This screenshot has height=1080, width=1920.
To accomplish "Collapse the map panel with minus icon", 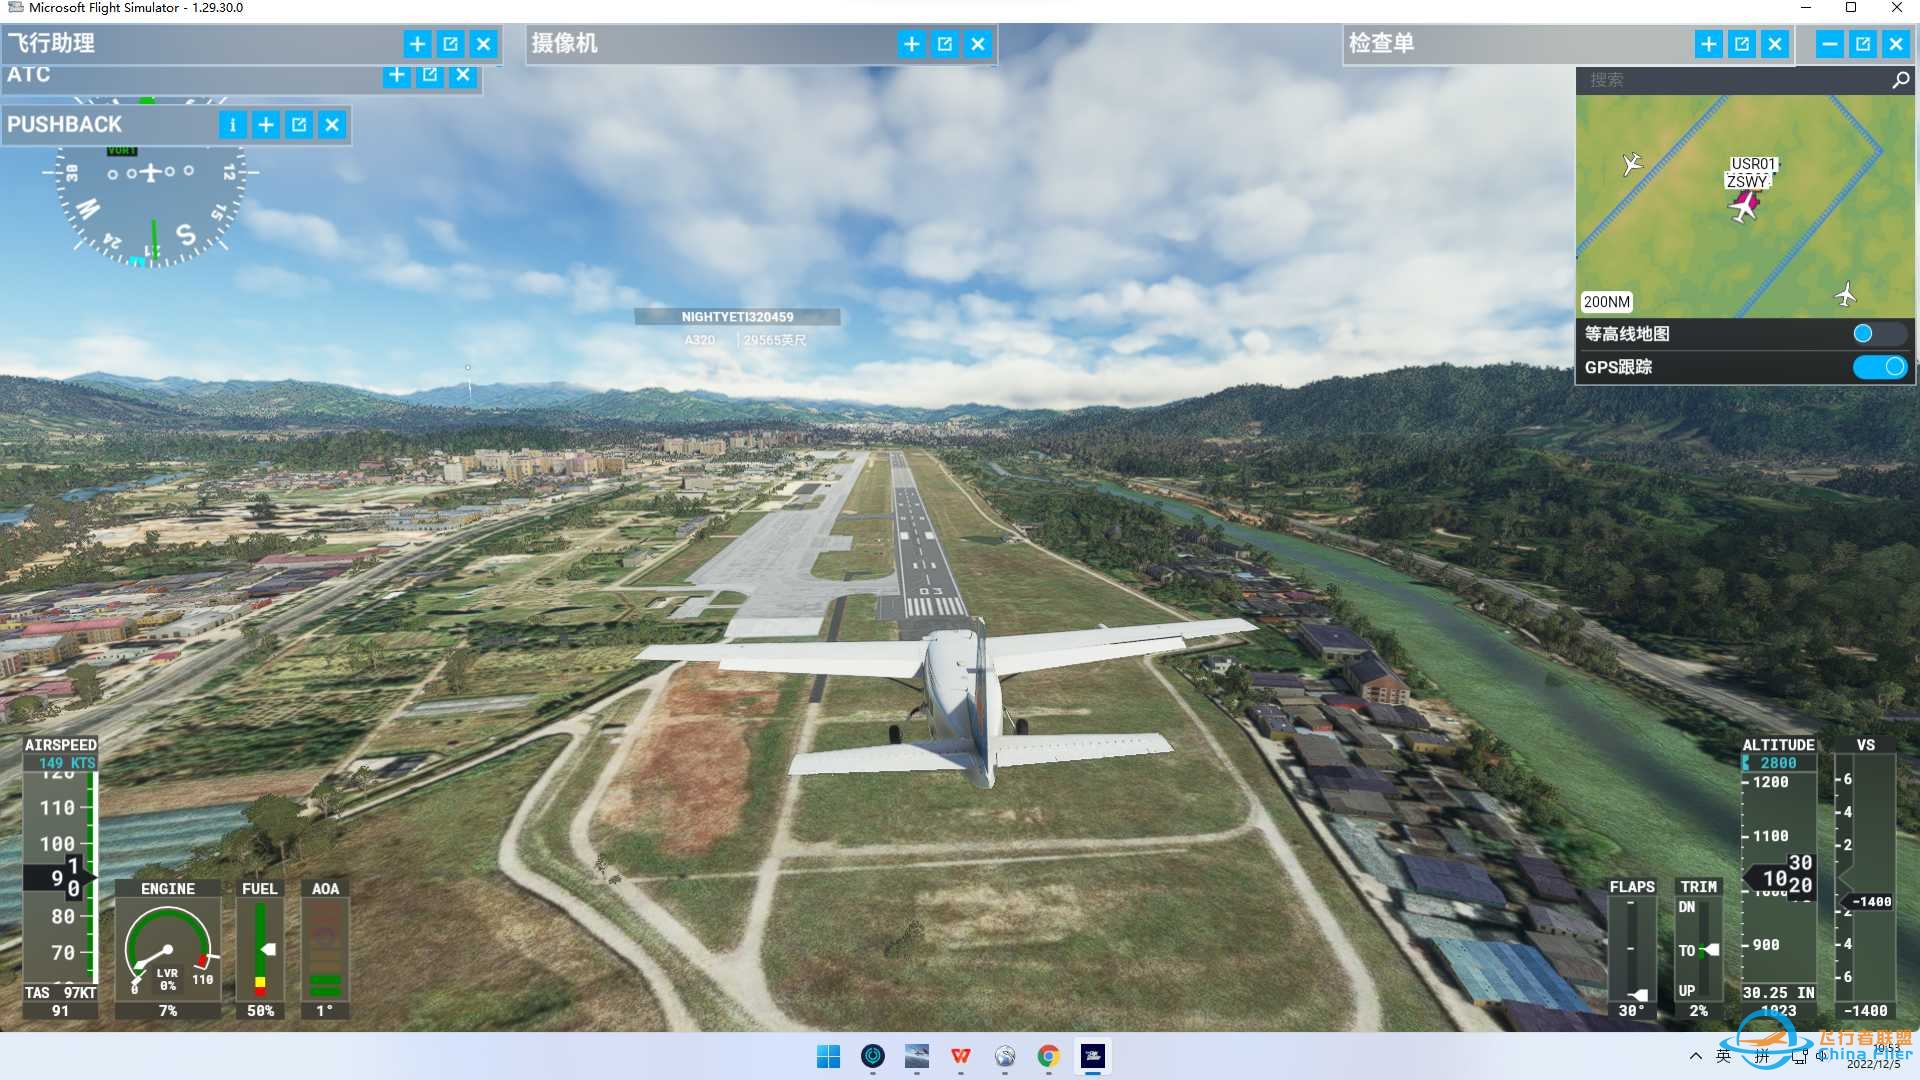I will [x=1830, y=44].
